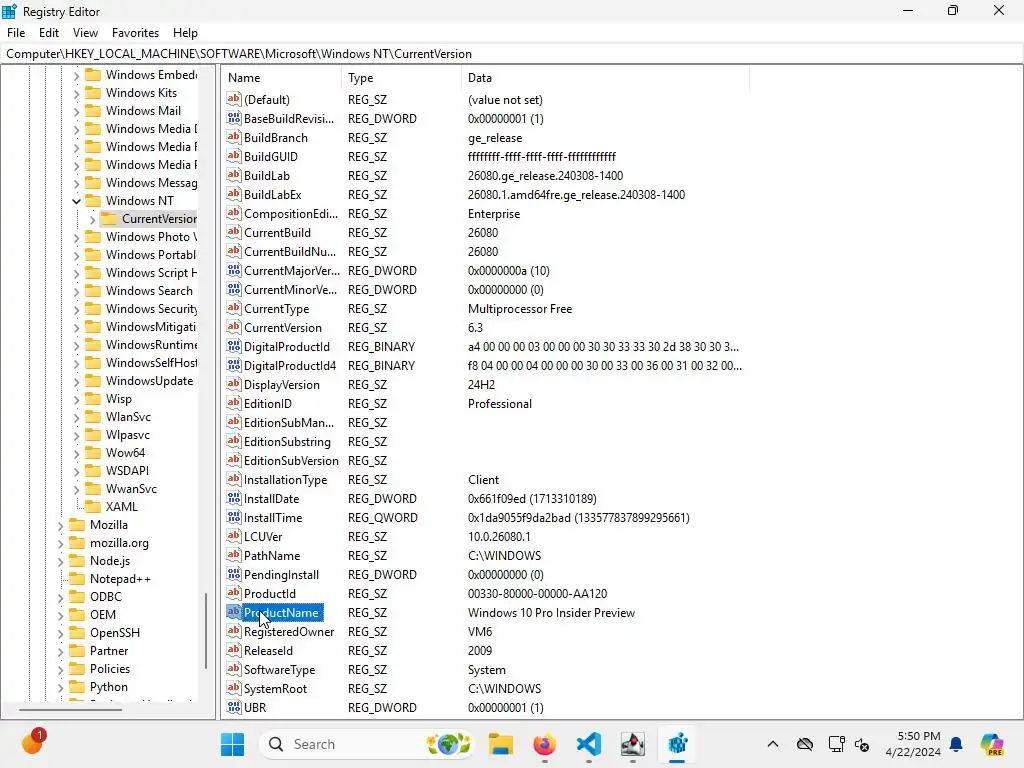This screenshot has height=768, width=1024.
Task: Open the Favorites menu
Action: [135, 33]
